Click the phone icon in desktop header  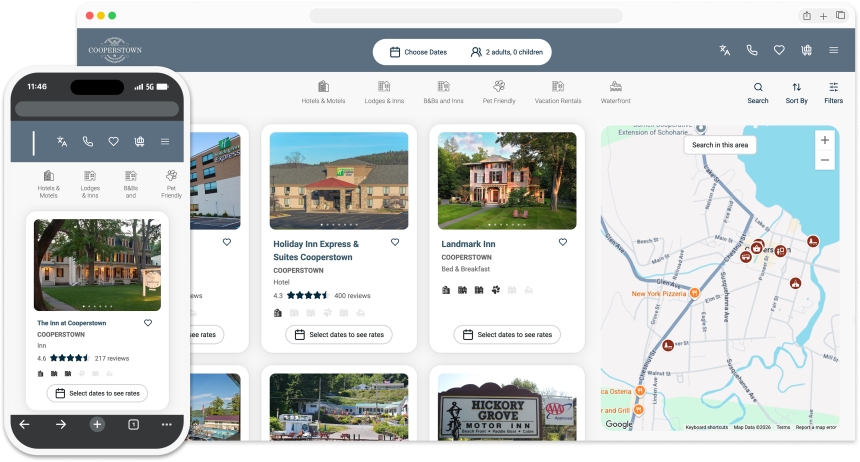click(752, 50)
